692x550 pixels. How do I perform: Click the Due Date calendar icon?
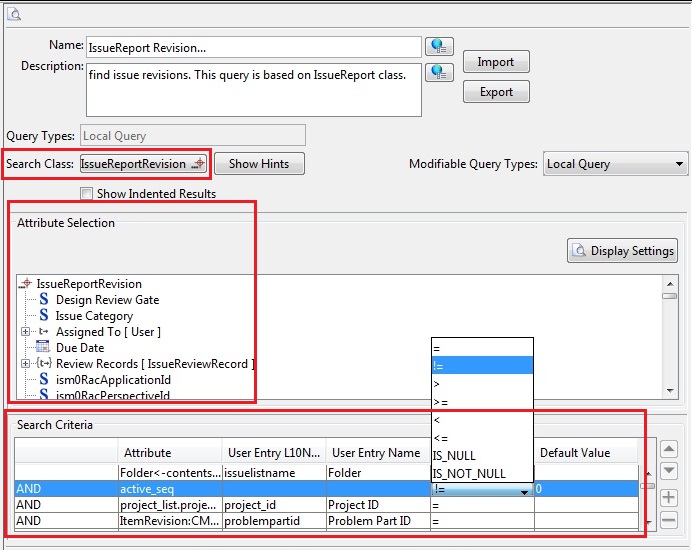(x=43, y=348)
